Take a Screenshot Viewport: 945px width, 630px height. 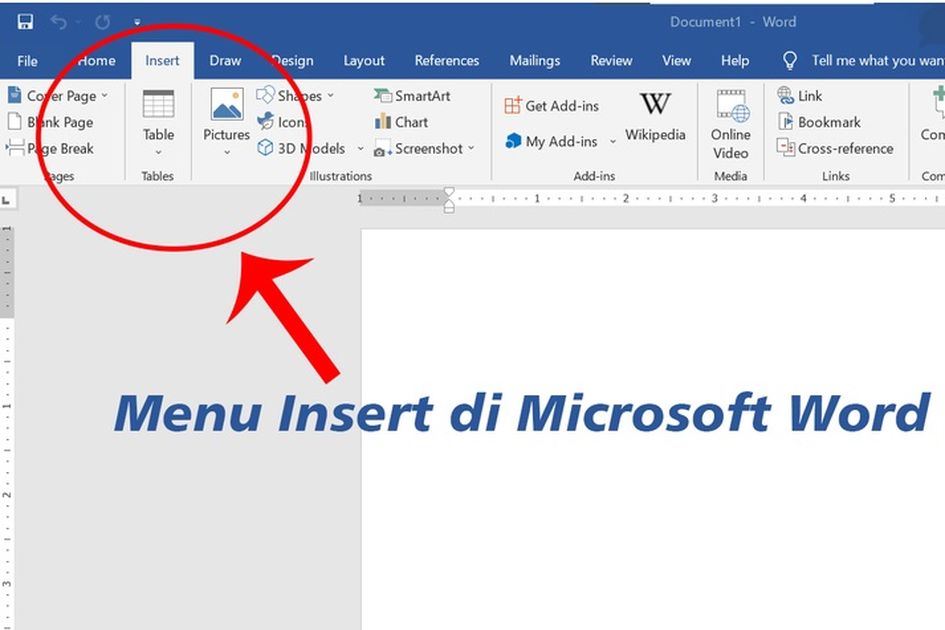point(421,148)
